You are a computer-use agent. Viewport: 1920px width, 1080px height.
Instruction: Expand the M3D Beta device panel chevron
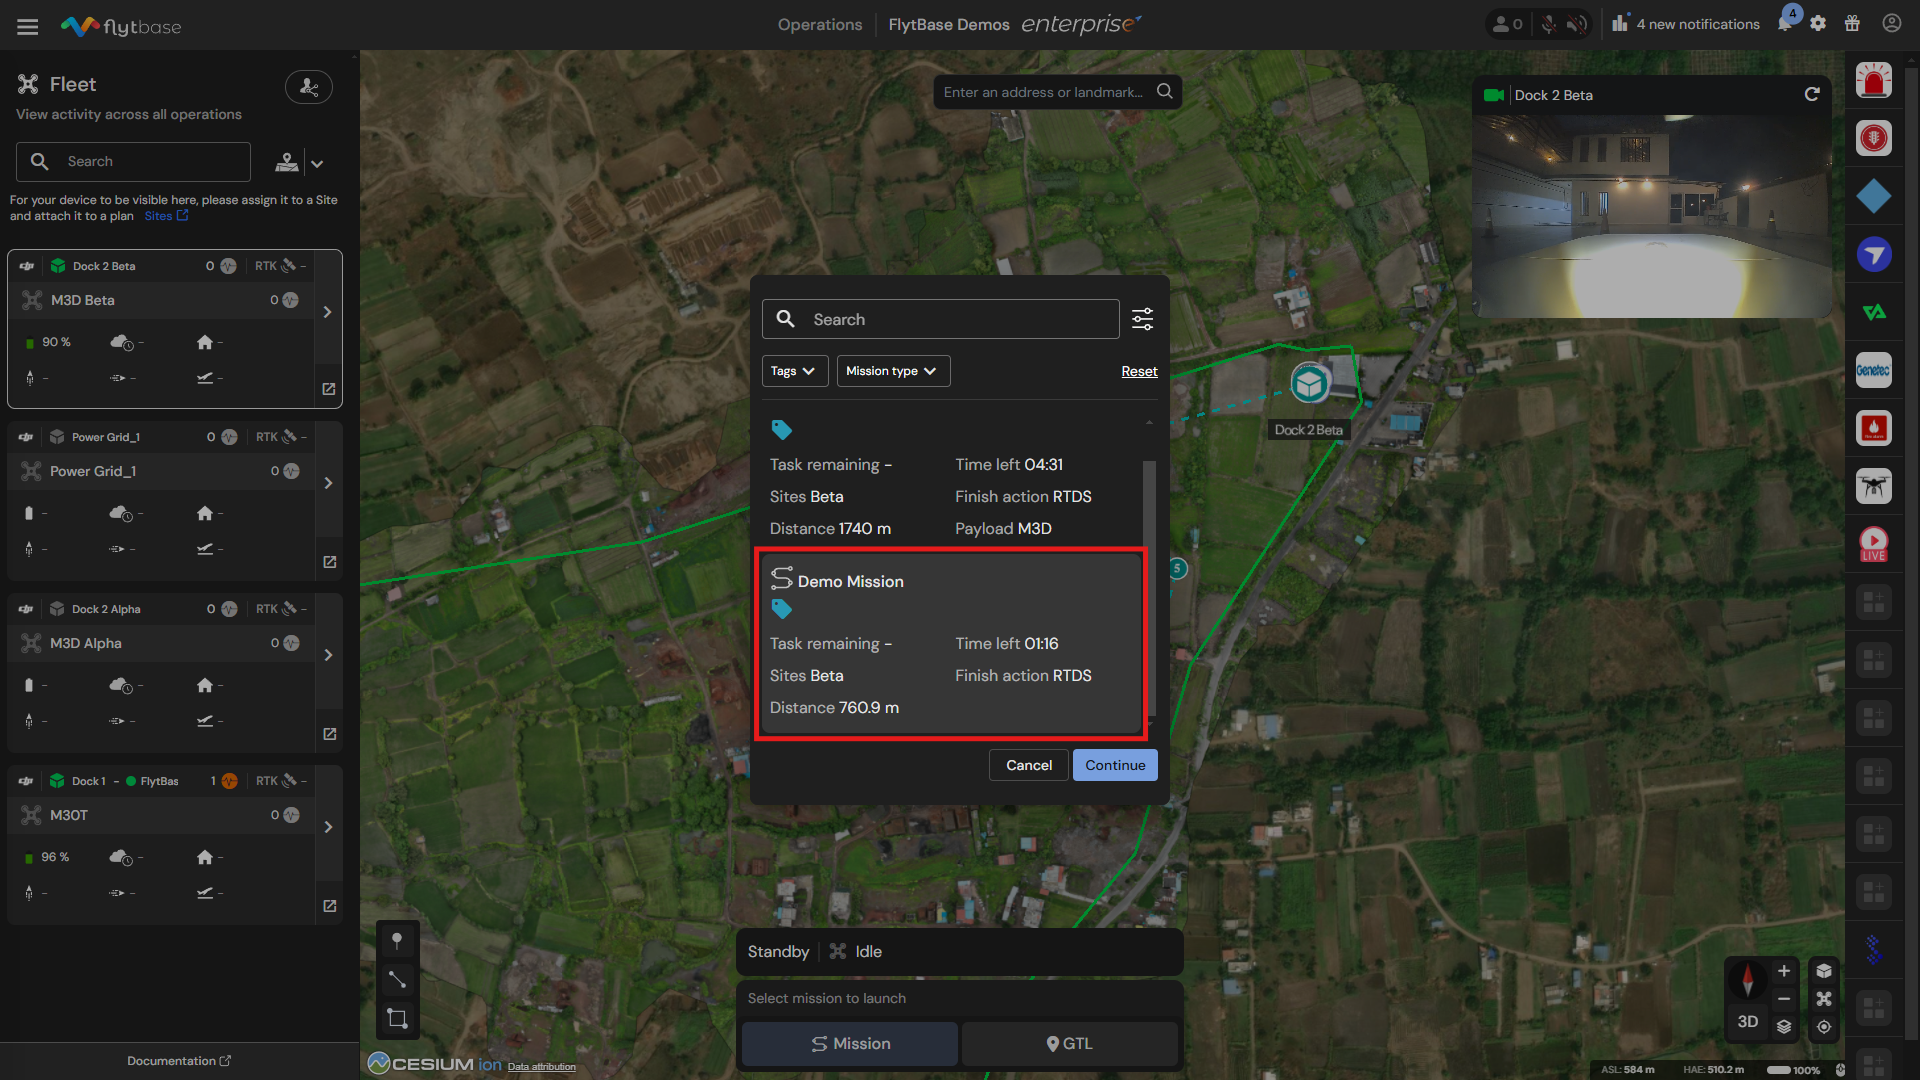[x=328, y=312]
